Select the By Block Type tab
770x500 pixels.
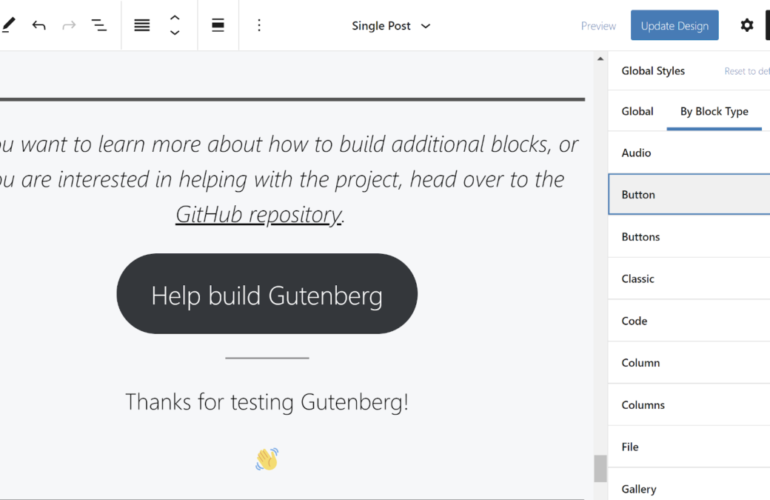pyautogui.click(x=714, y=111)
